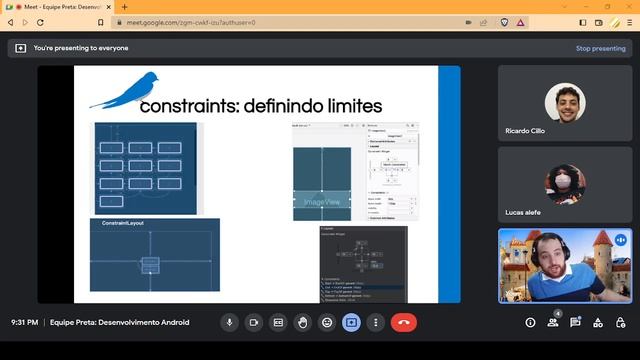Select Lucas alefe participant tile

tap(565, 184)
